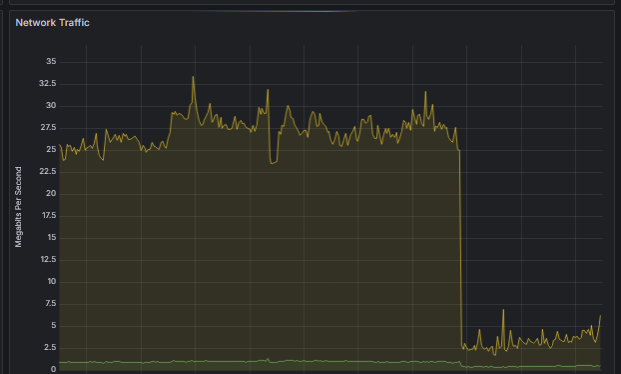
Task: Click the yellow spike near 7 after the drop
Action: [x=503, y=311]
